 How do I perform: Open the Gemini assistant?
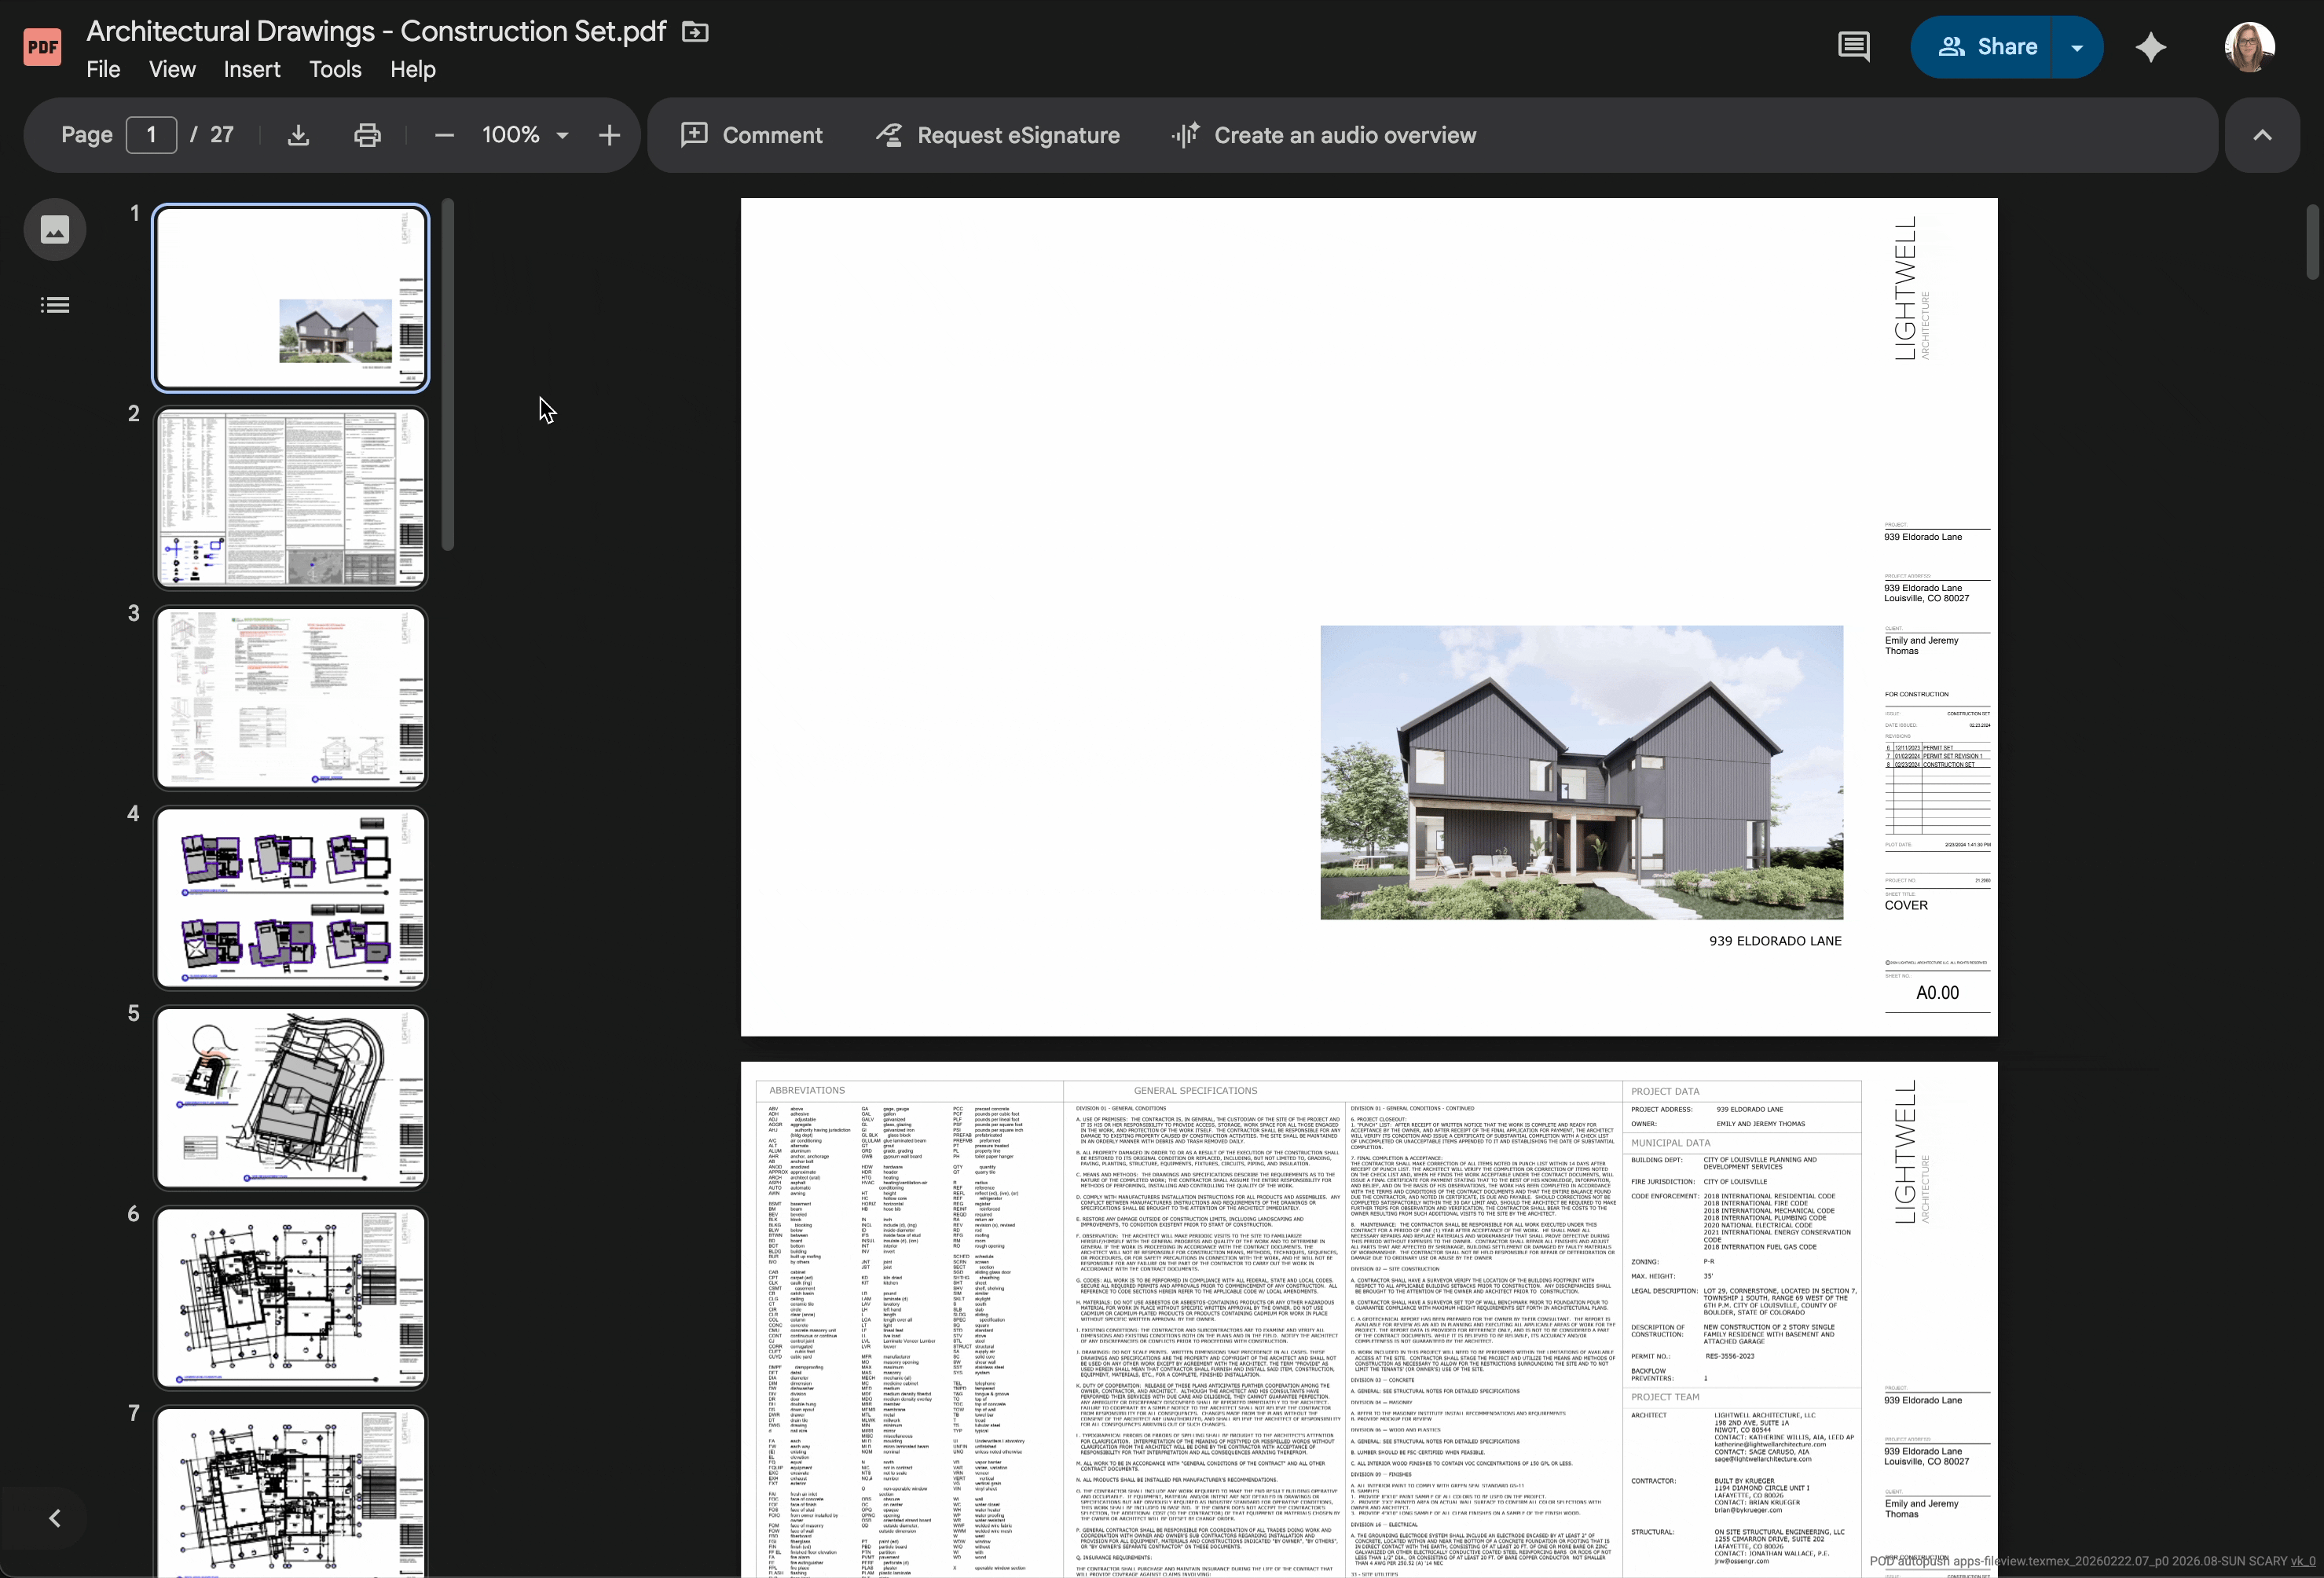coord(2151,46)
